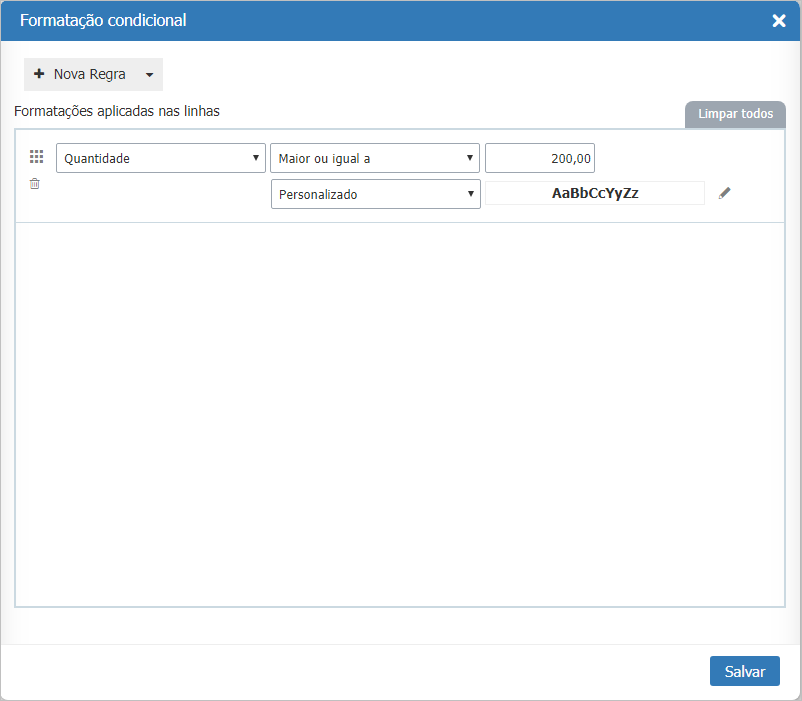The width and height of the screenshot is (802, 701).
Task: Click the Personalizado dropdown arrow
Action: pos(470,193)
